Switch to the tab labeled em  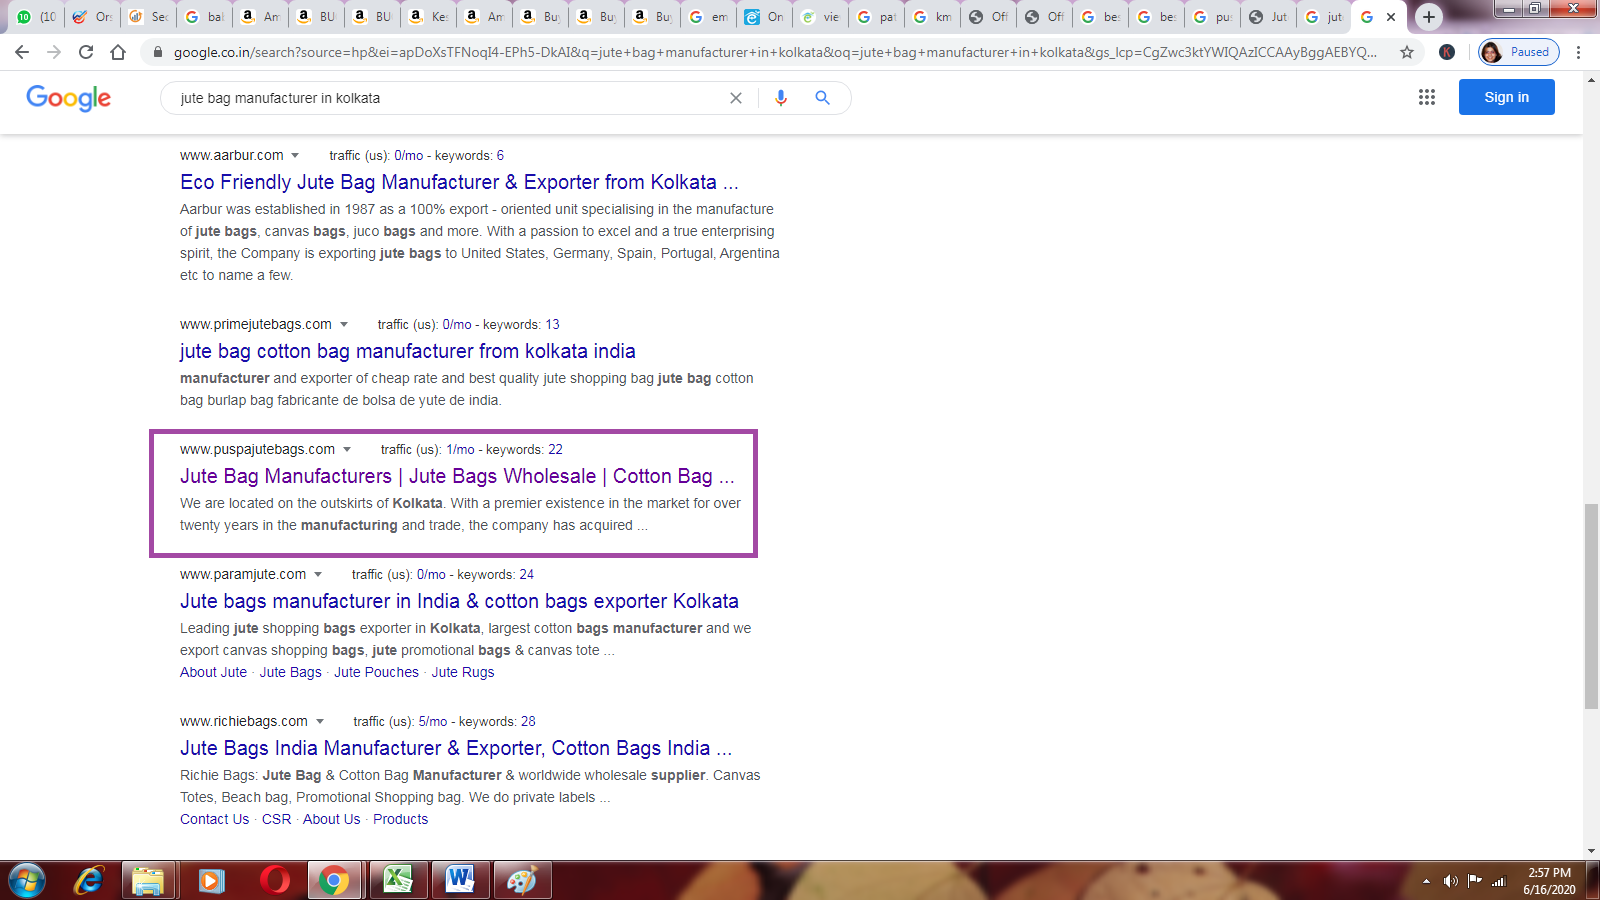pyautogui.click(x=708, y=17)
